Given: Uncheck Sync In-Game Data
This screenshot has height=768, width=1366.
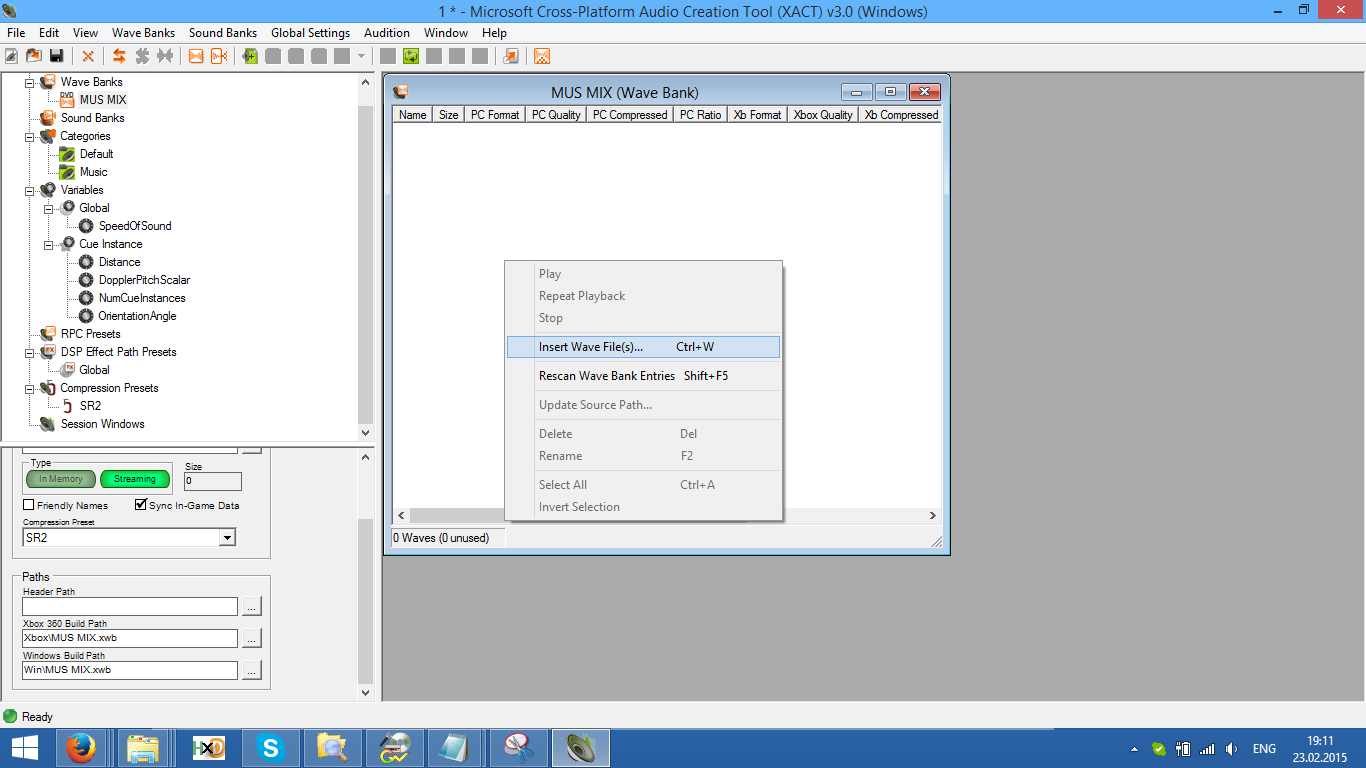Looking at the screenshot, I should 141,506.
